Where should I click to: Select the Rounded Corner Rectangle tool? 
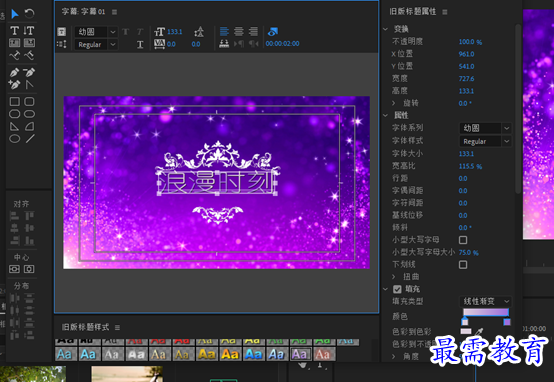click(29, 102)
